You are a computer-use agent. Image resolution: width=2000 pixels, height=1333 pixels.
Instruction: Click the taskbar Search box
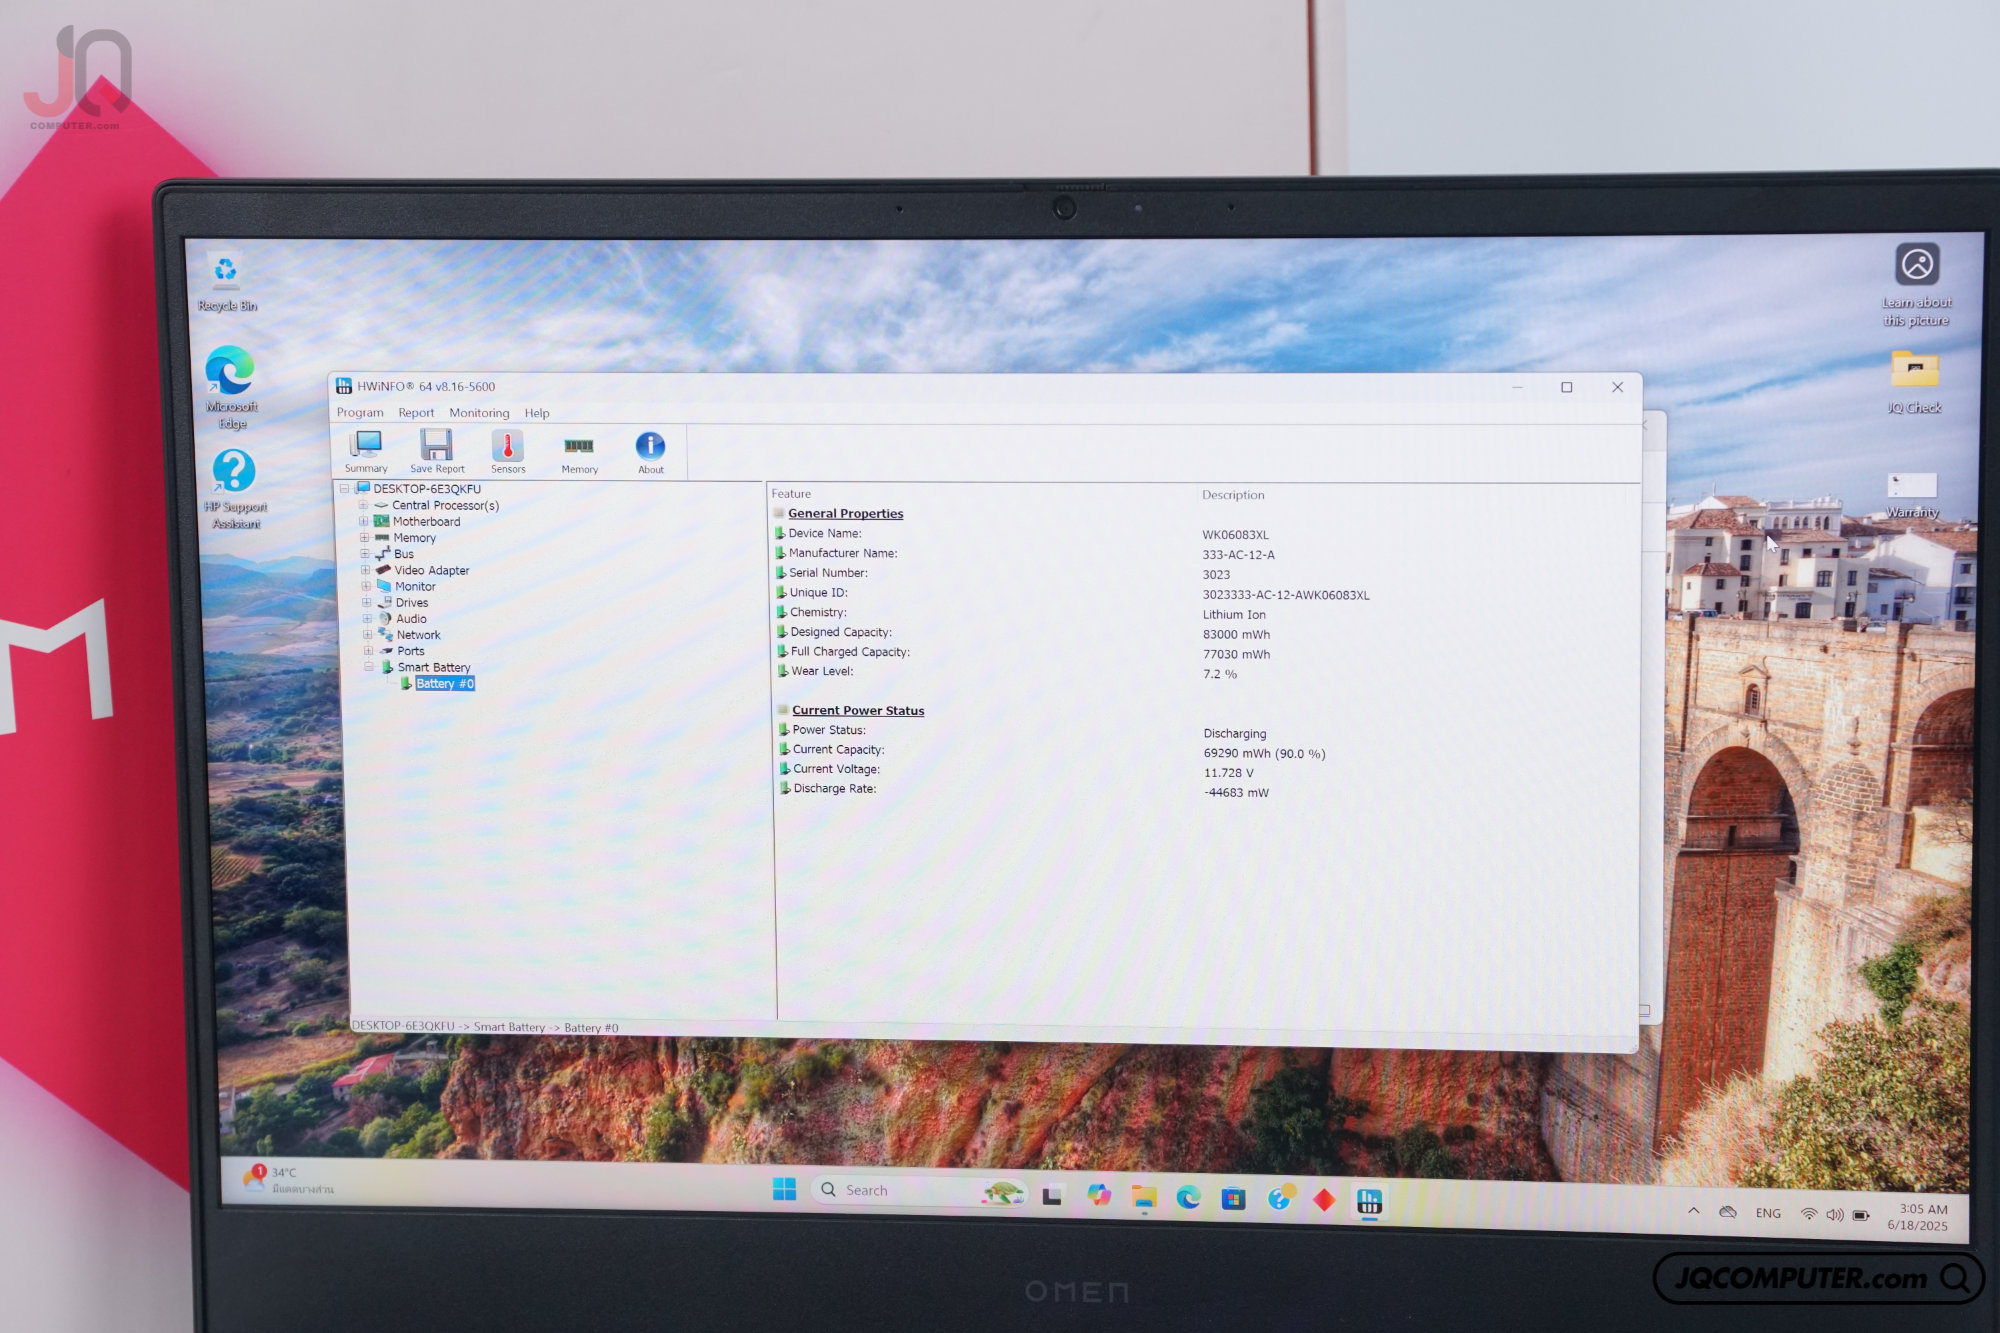(x=920, y=1191)
